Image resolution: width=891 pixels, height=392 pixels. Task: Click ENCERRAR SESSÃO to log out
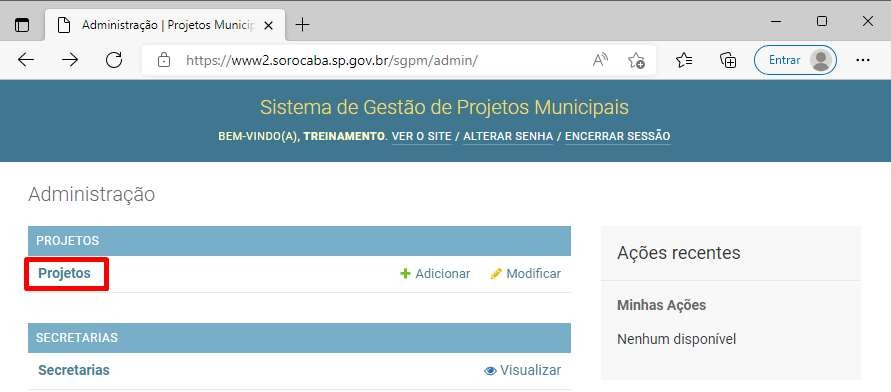click(x=618, y=136)
